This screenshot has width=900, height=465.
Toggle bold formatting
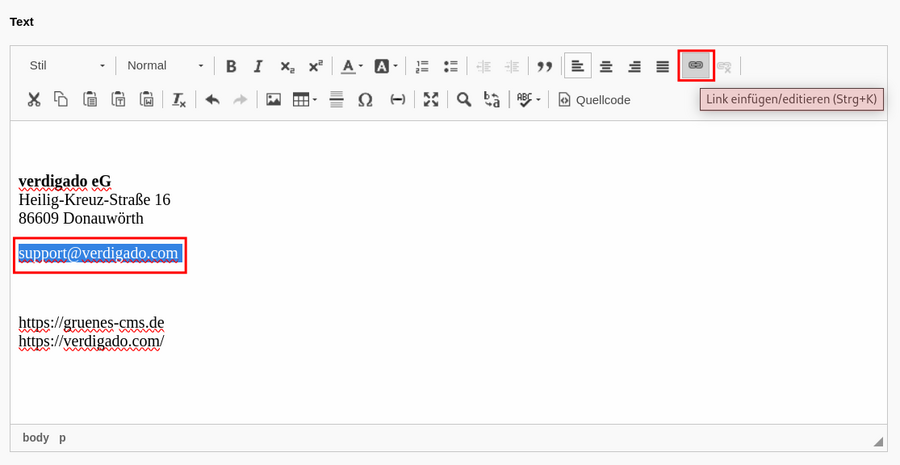pos(231,66)
